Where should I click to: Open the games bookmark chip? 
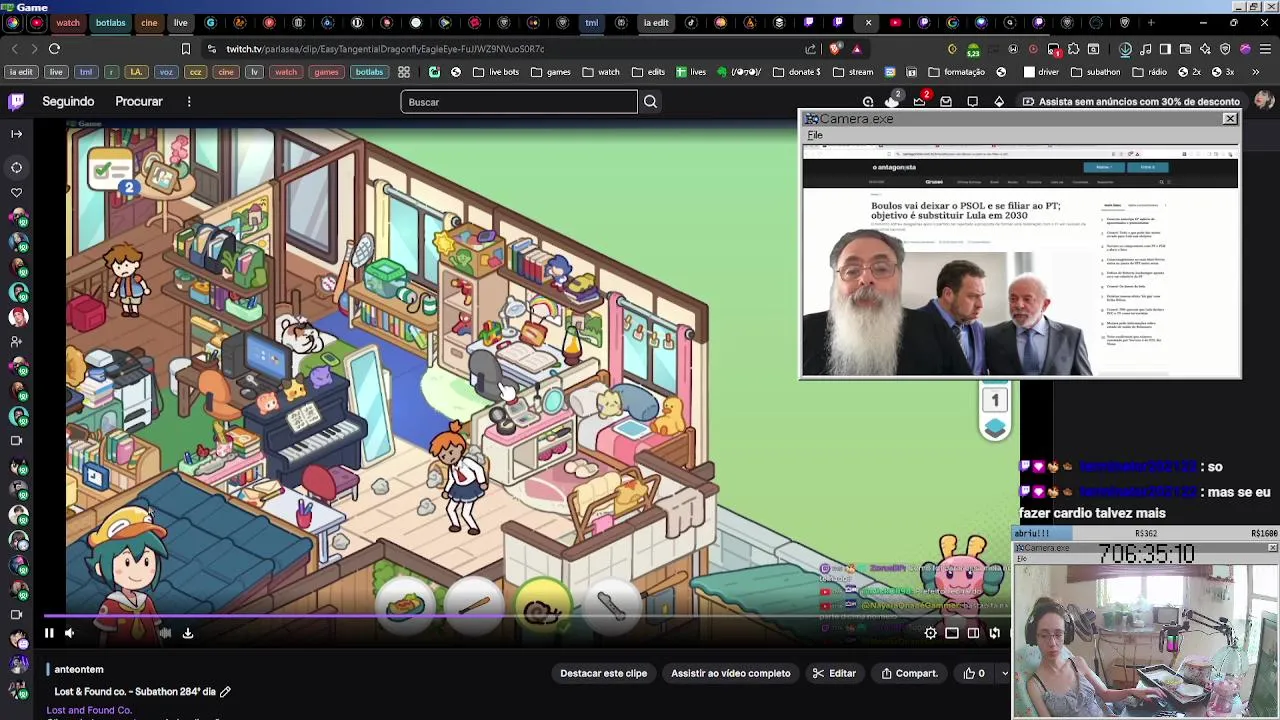[326, 72]
